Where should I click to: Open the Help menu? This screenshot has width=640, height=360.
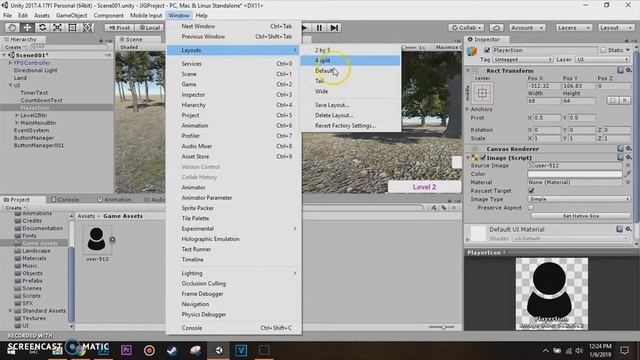pyautogui.click(x=202, y=16)
